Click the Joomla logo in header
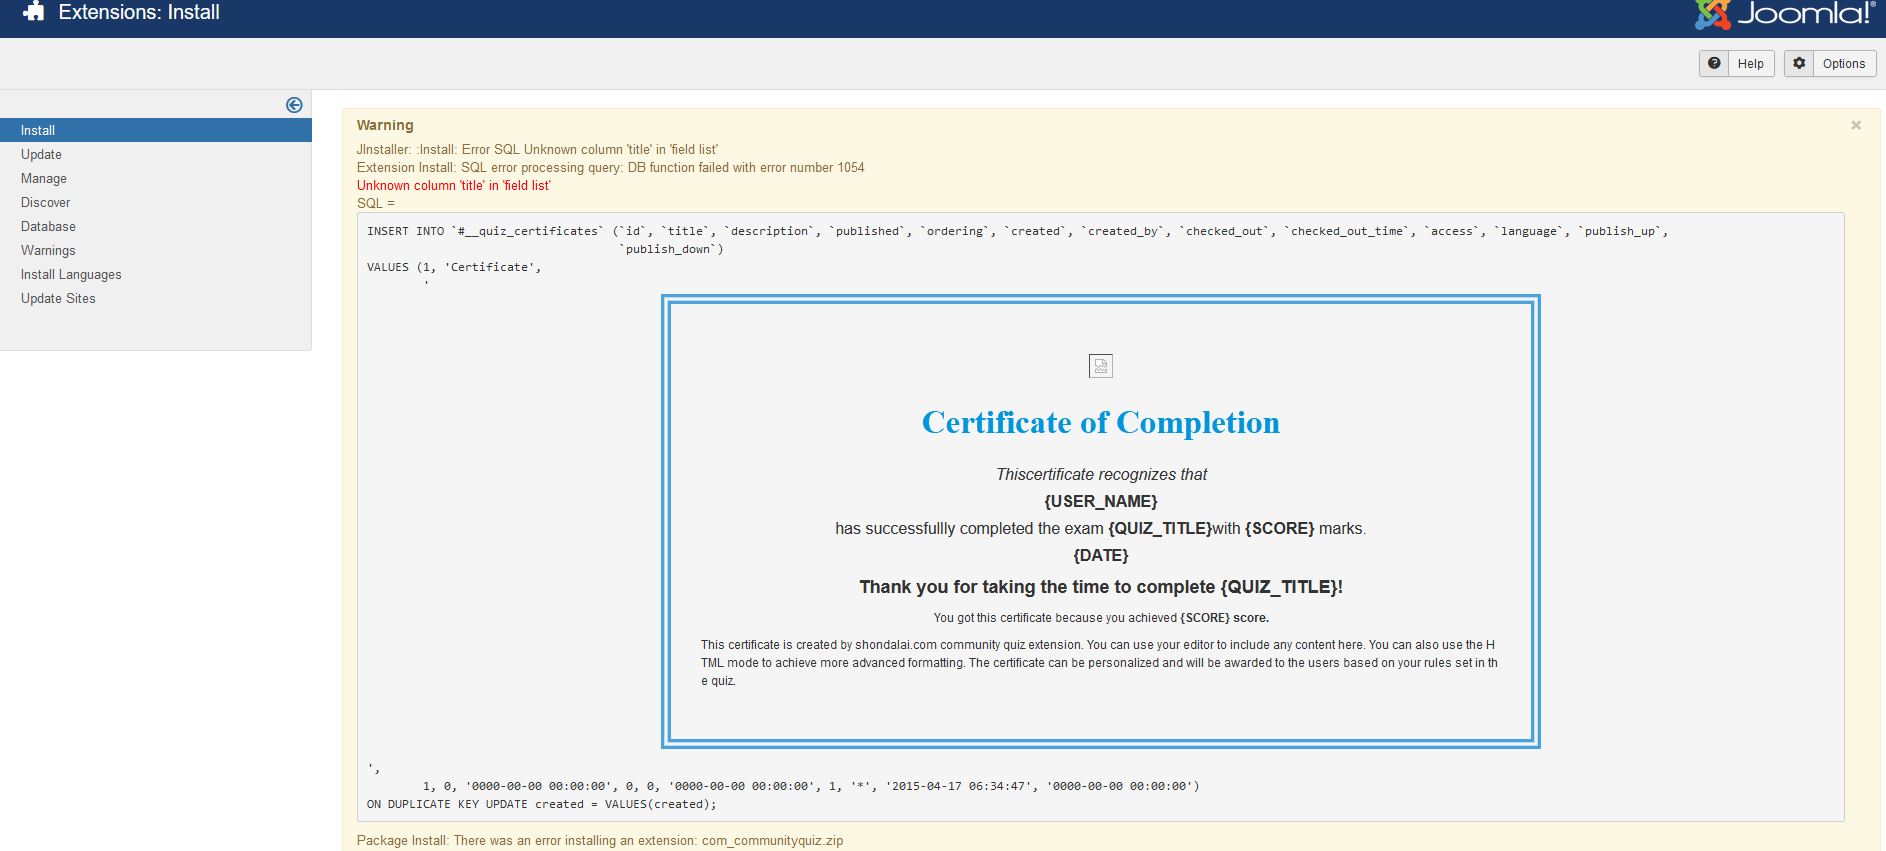 pos(1785,14)
